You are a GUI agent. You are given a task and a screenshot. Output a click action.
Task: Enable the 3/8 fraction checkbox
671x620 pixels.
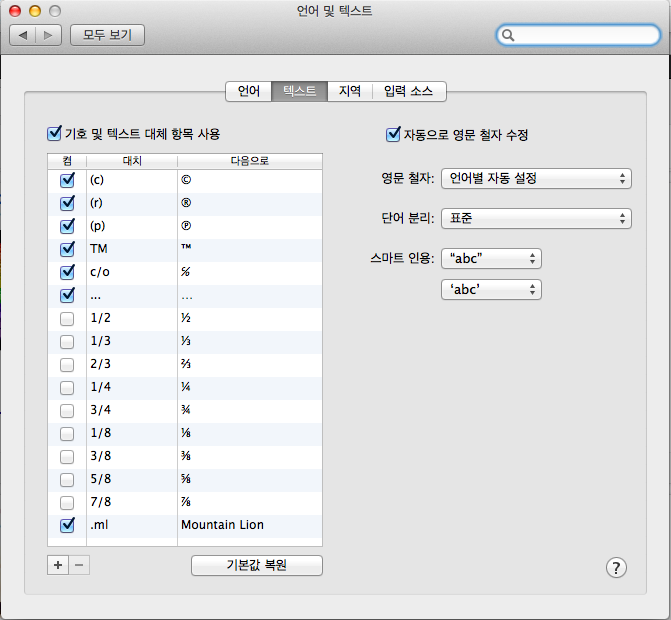67,457
